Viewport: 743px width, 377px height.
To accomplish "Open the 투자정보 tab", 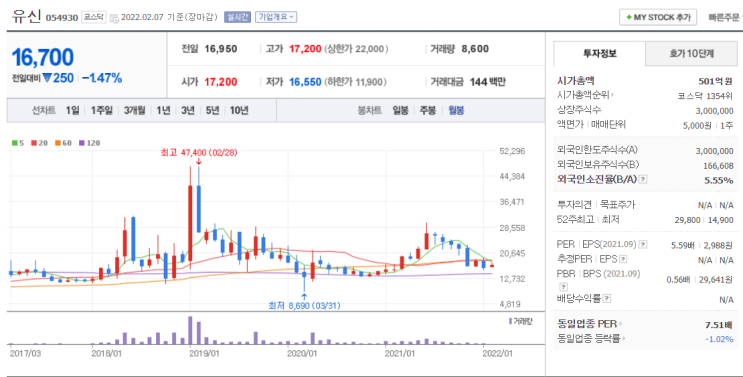I will [599, 54].
